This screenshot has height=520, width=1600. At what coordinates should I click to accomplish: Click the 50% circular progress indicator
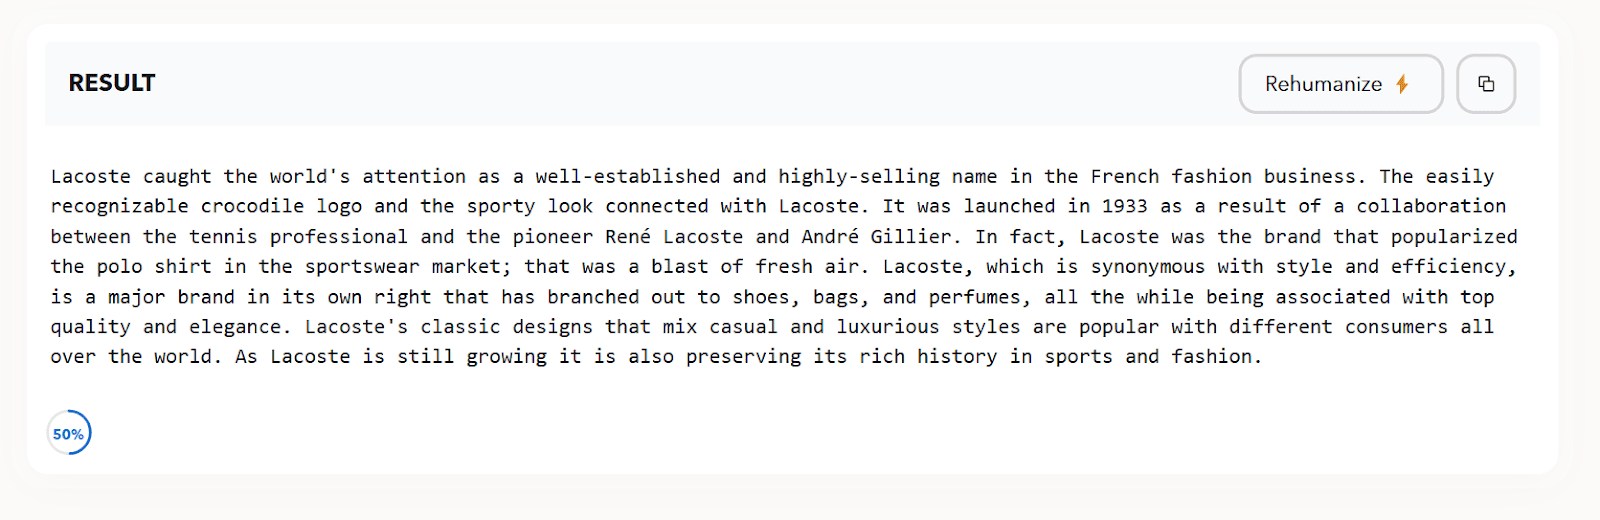click(x=69, y=433)
